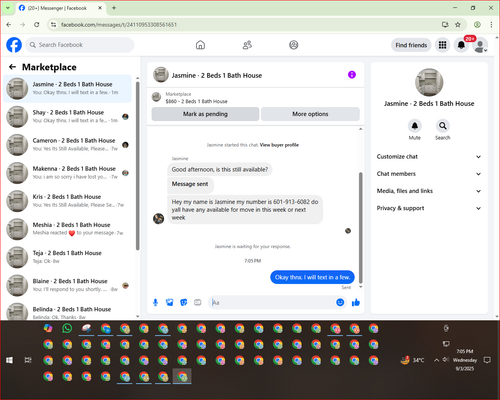The image size is (500, 400).
Task: Open the tab search dropdown arrow
Action: pos(8,8)
